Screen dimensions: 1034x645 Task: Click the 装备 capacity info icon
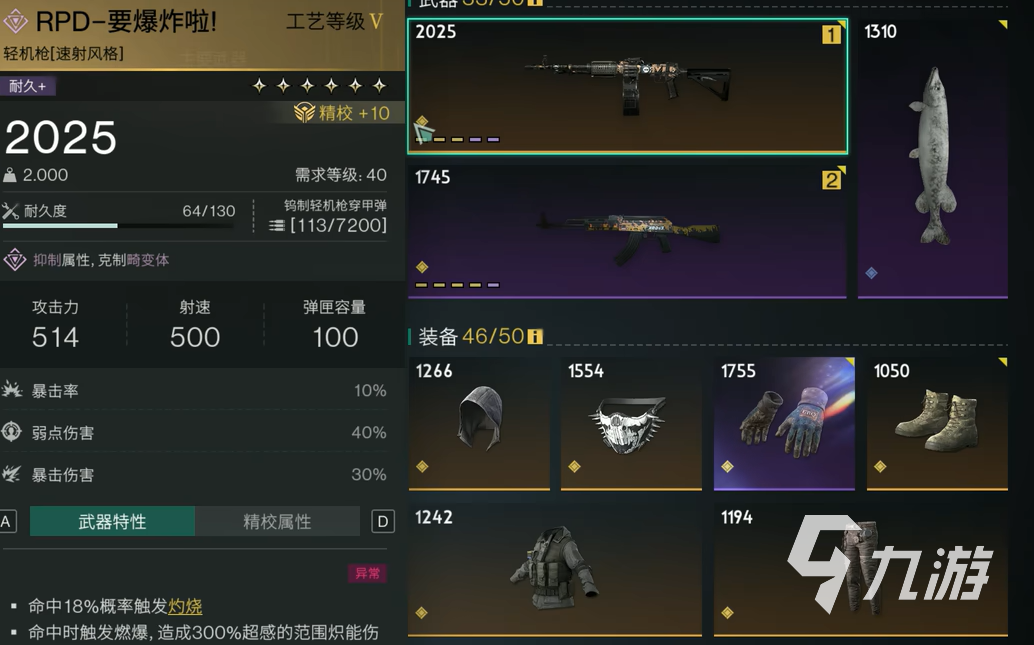coord(535,337)
